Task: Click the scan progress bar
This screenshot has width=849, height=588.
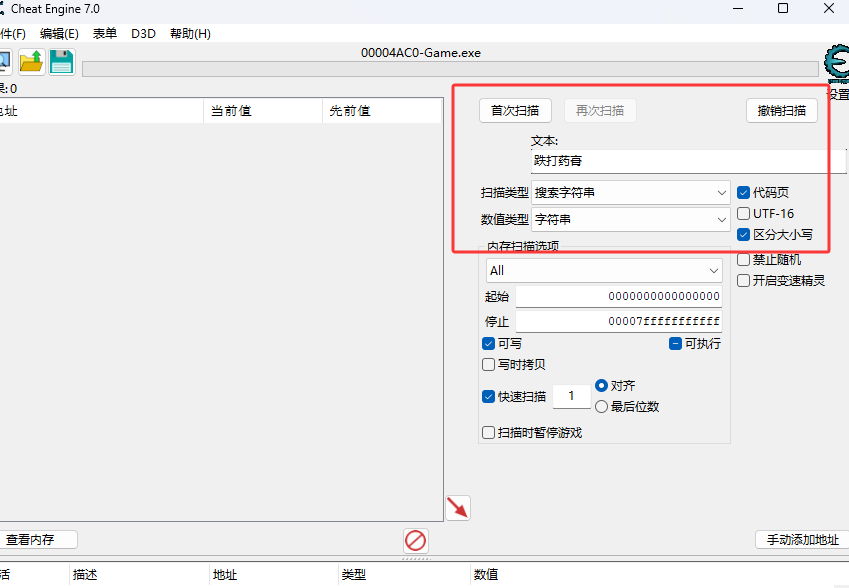Action: pyautogui.click(x=450, y=69)
